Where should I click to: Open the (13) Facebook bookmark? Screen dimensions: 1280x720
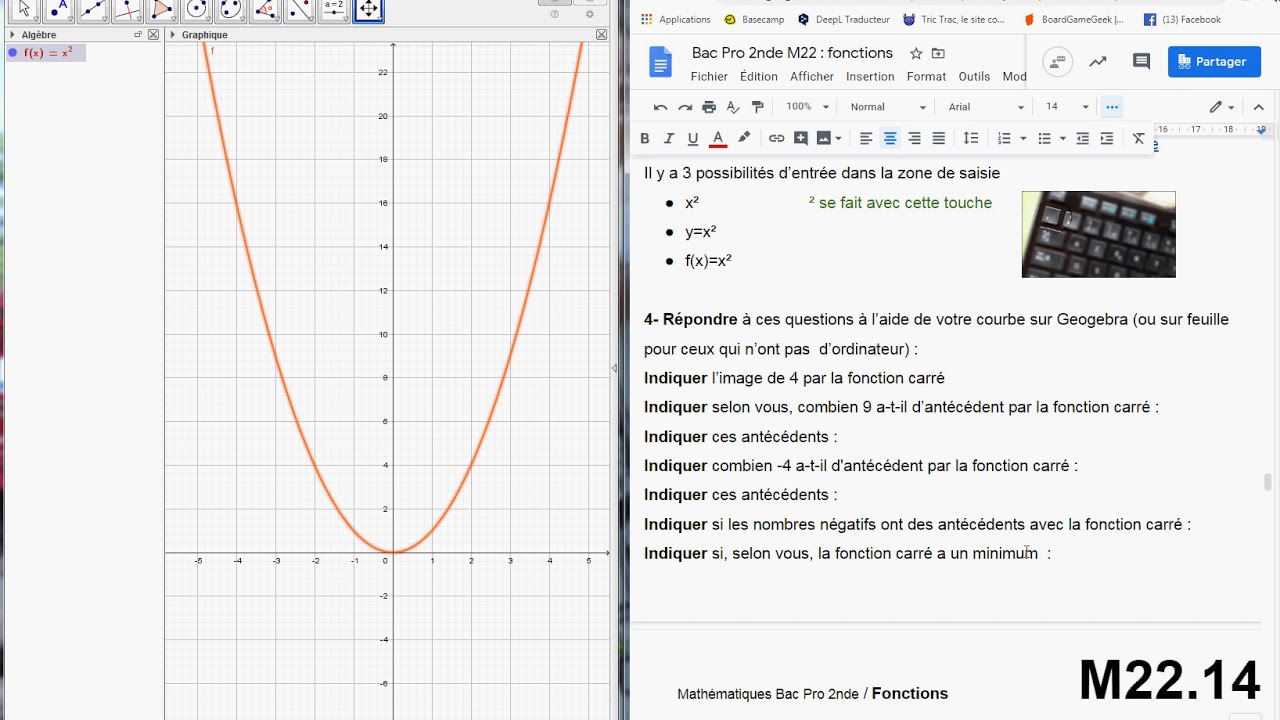(x=1183, y=19)
